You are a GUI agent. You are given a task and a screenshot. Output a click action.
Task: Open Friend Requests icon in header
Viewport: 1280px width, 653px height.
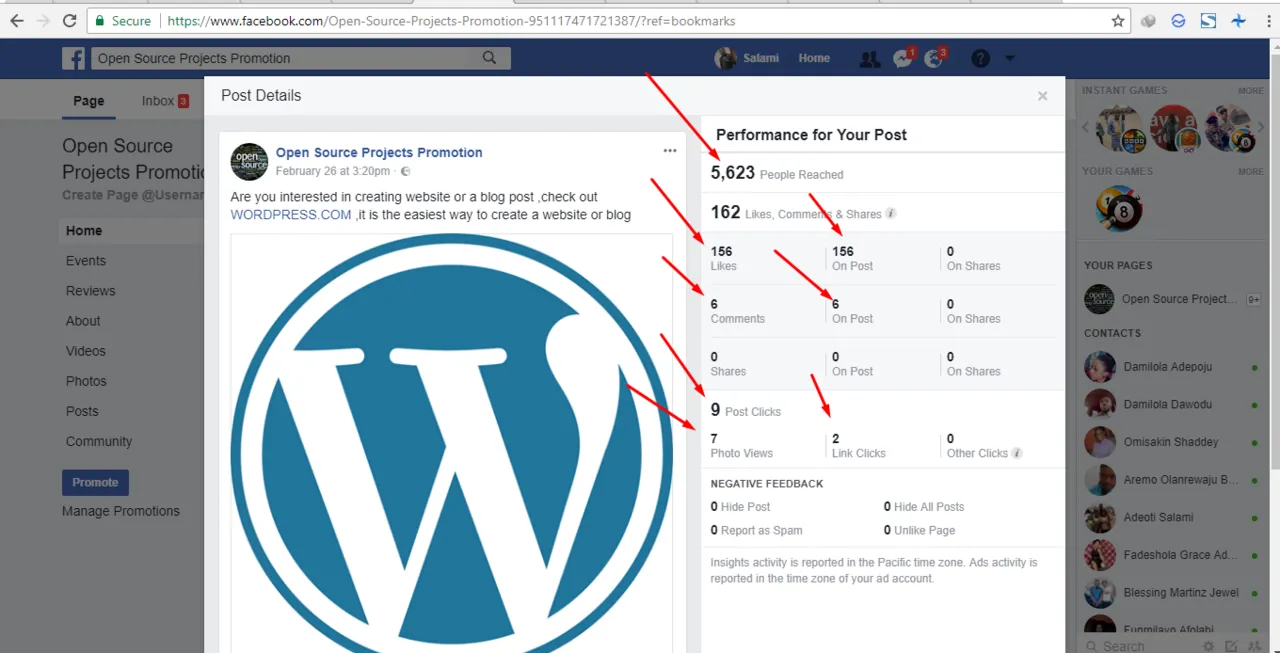coord(870,59)
